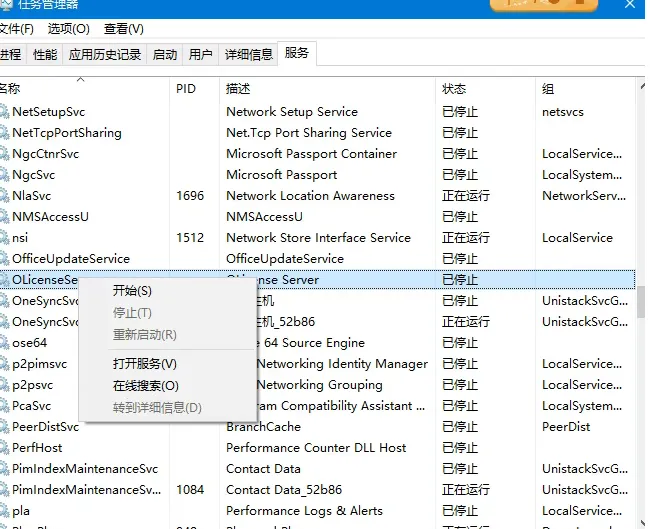
Task: Click the scrollbar up arrow
Action: point(642,87)
